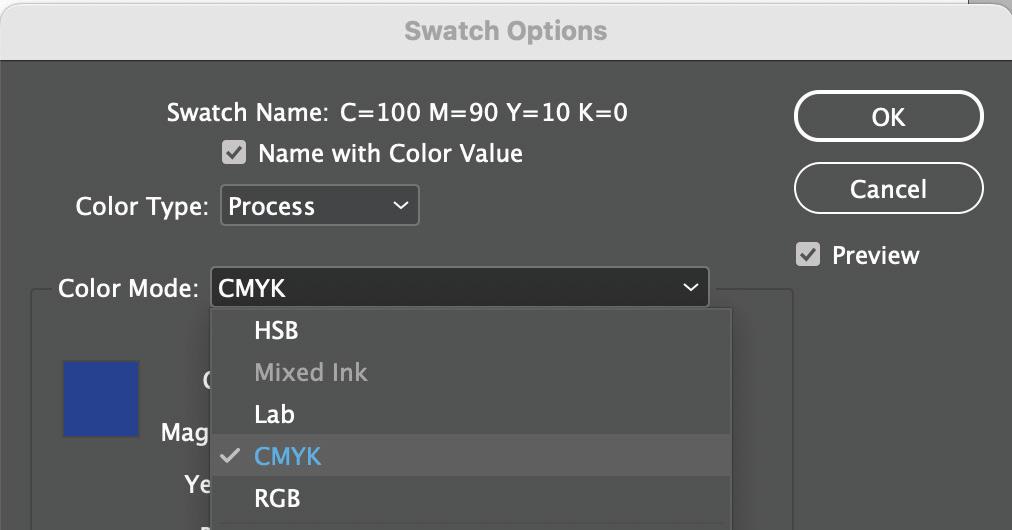Image resolution: width=1012 pixels, height=530 pixels.
Task: Toggle the Name with Color Value checkbox
Action: coord(234,153)
